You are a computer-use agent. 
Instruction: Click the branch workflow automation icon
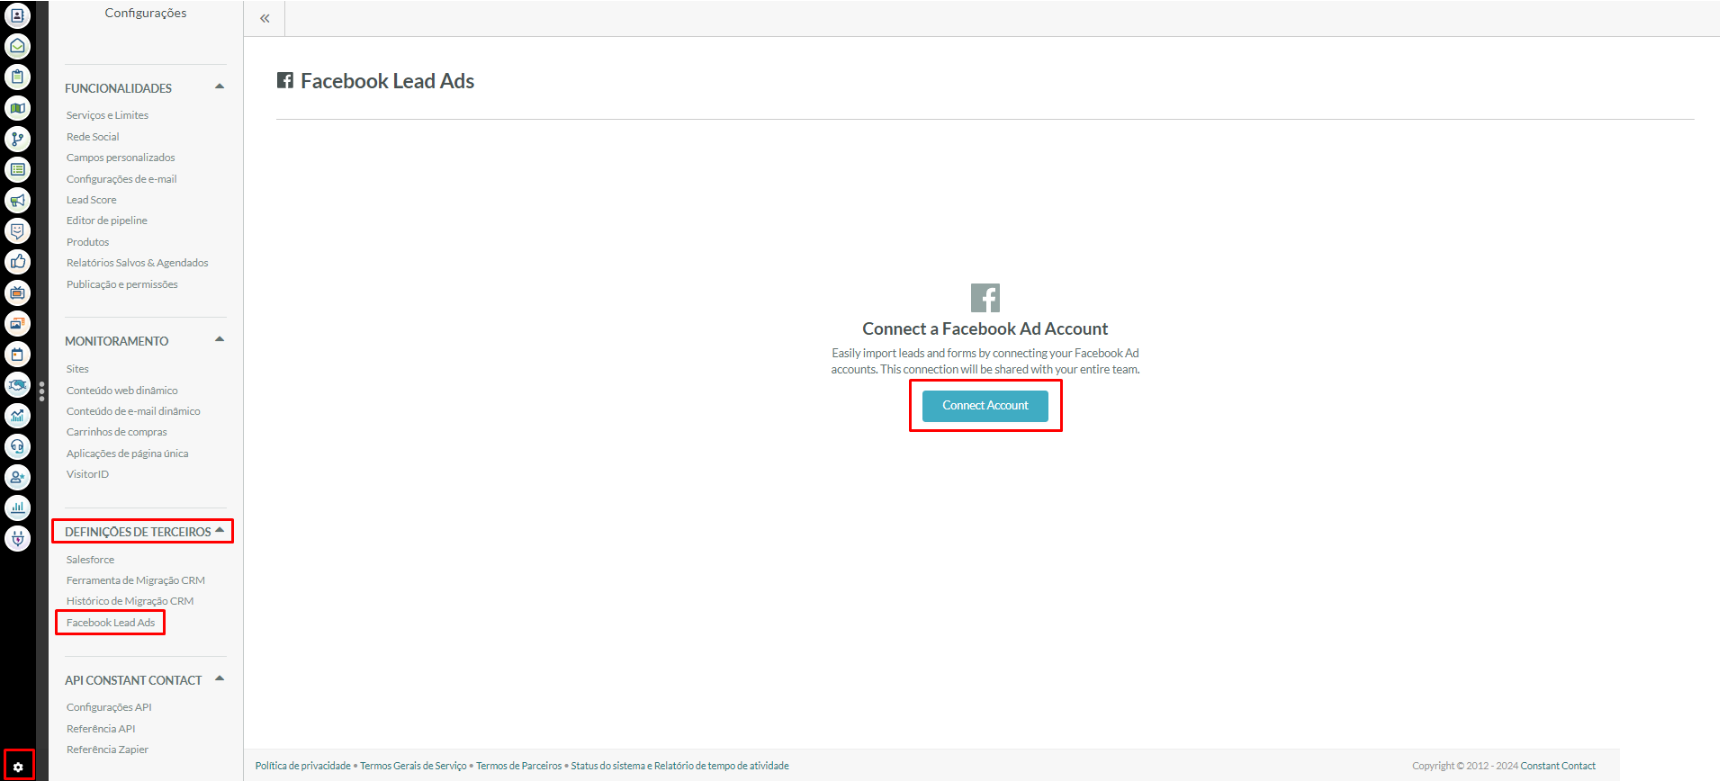17,139
